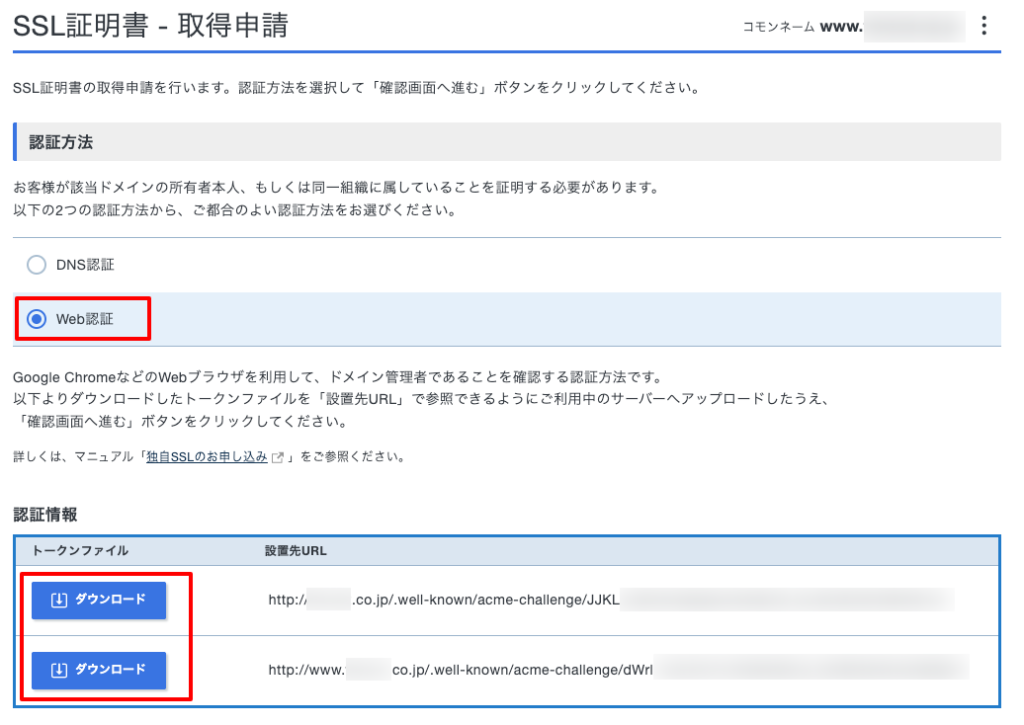Download the token file for the www URL
This screenshot has height=725, width=1024.
(98, 669)
